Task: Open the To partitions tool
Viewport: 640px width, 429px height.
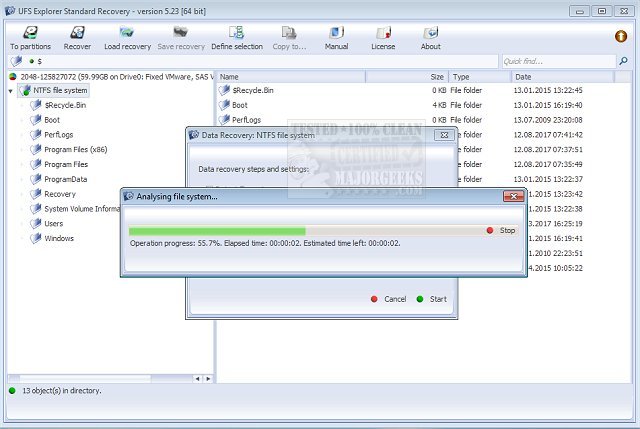Action: click(x=30, y=38)
